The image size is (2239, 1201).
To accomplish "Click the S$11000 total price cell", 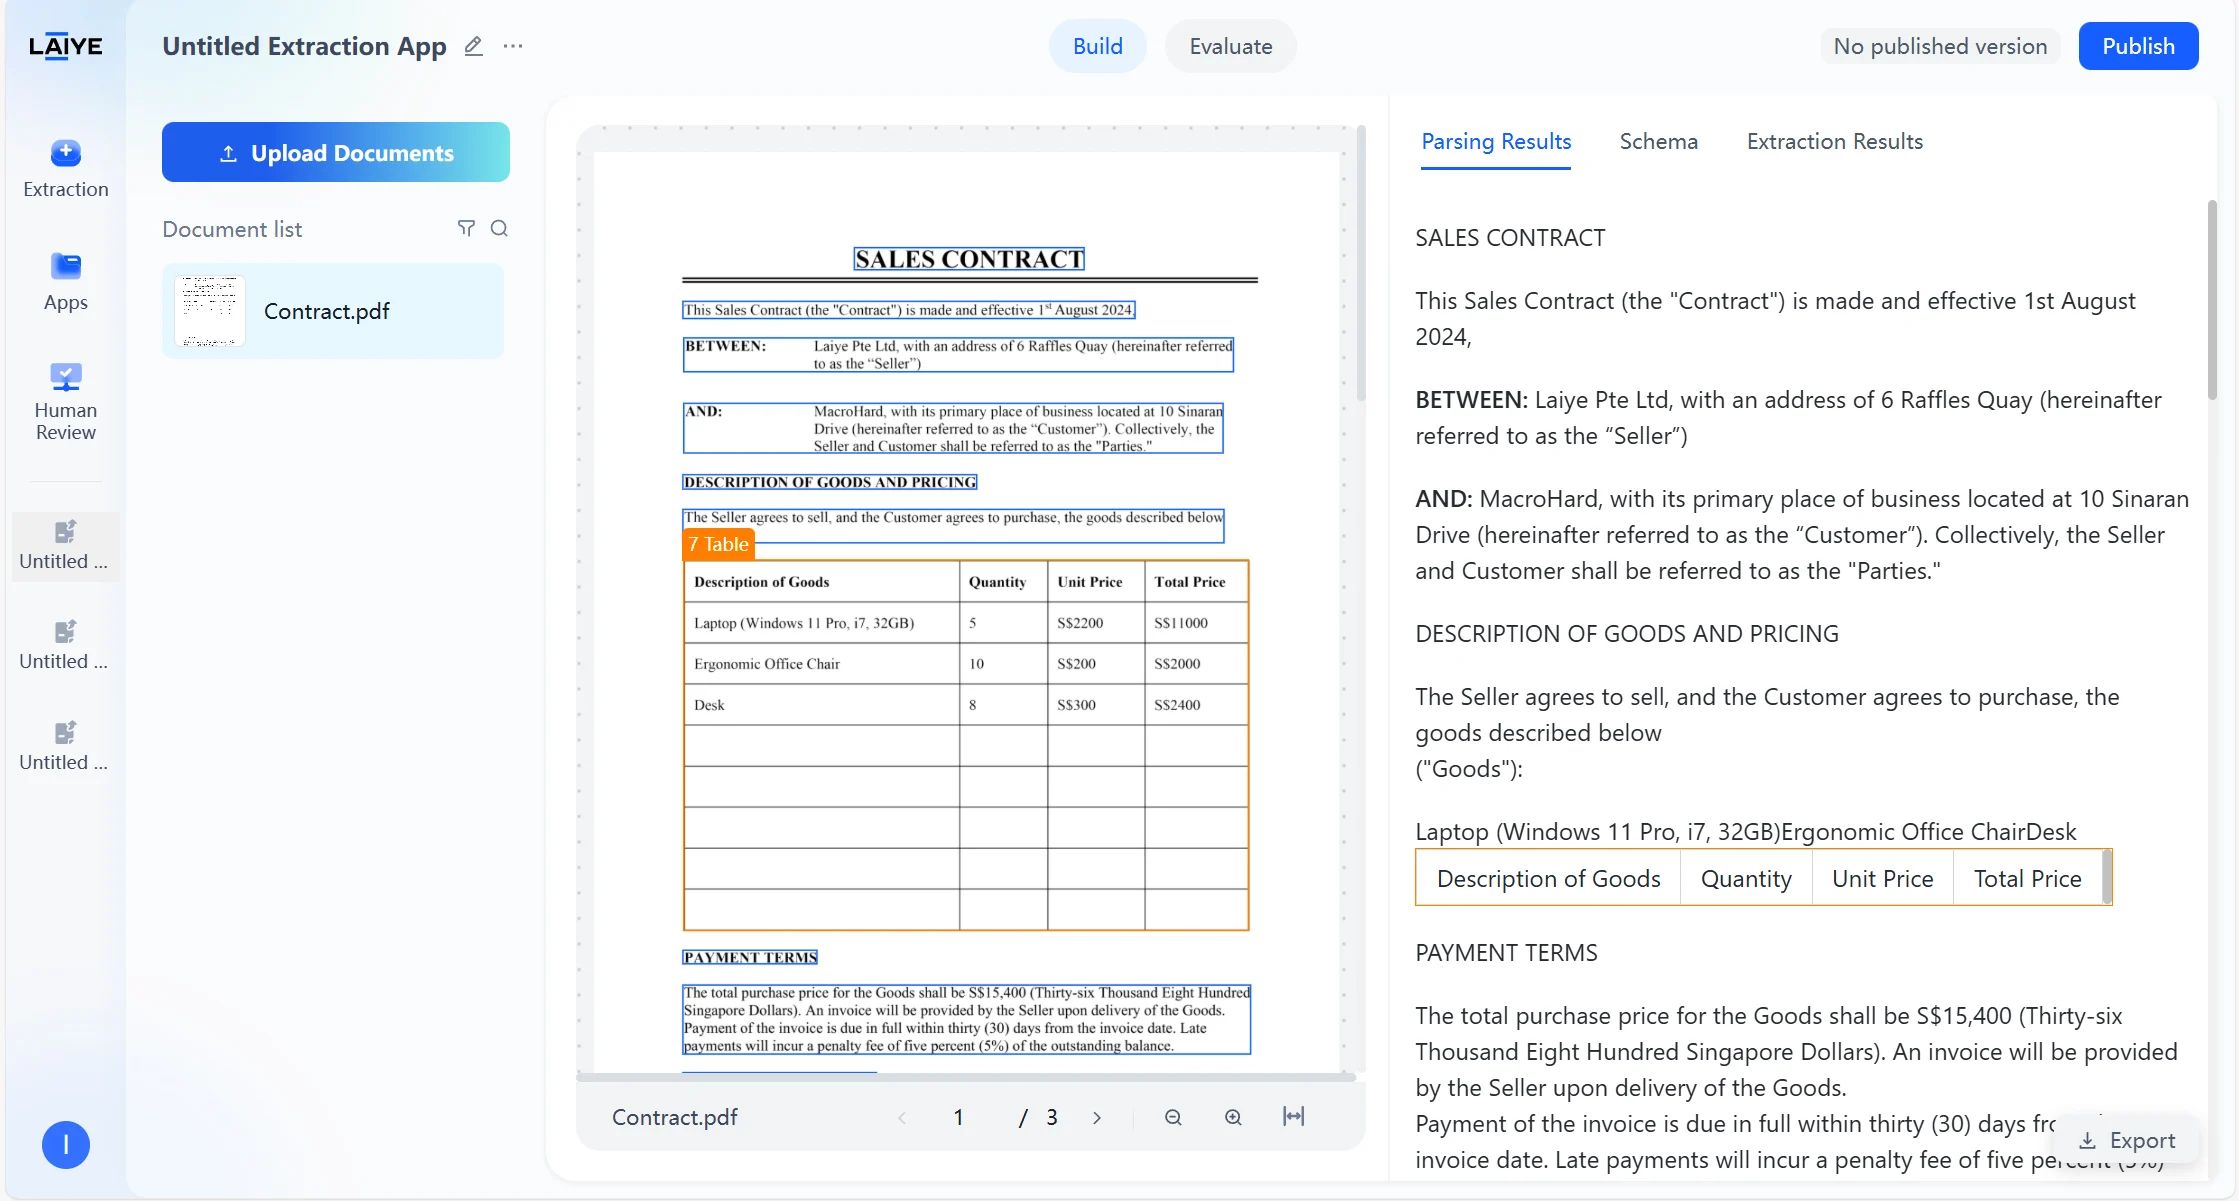I will pyautogui.click(x=1196, y=623).
